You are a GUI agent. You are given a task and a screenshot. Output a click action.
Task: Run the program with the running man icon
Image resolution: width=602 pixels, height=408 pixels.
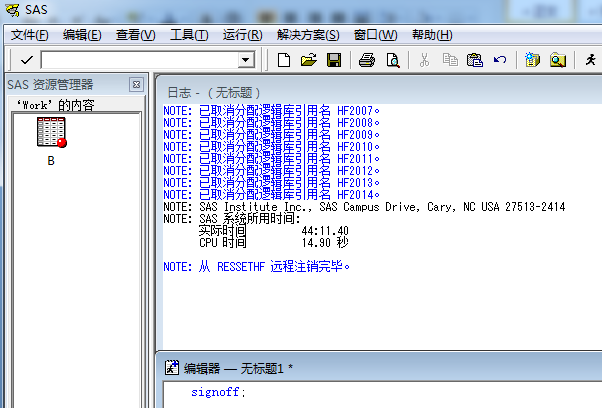(592, 60)
